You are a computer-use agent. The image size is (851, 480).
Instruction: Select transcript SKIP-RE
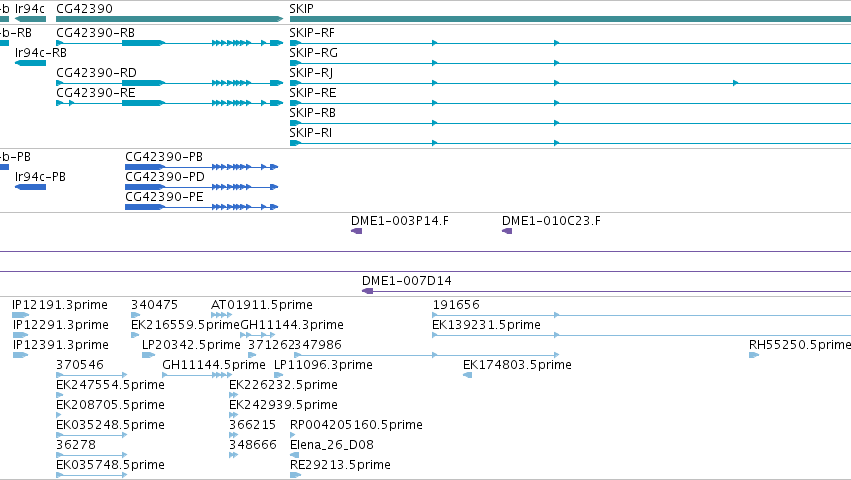coord(570,103)
